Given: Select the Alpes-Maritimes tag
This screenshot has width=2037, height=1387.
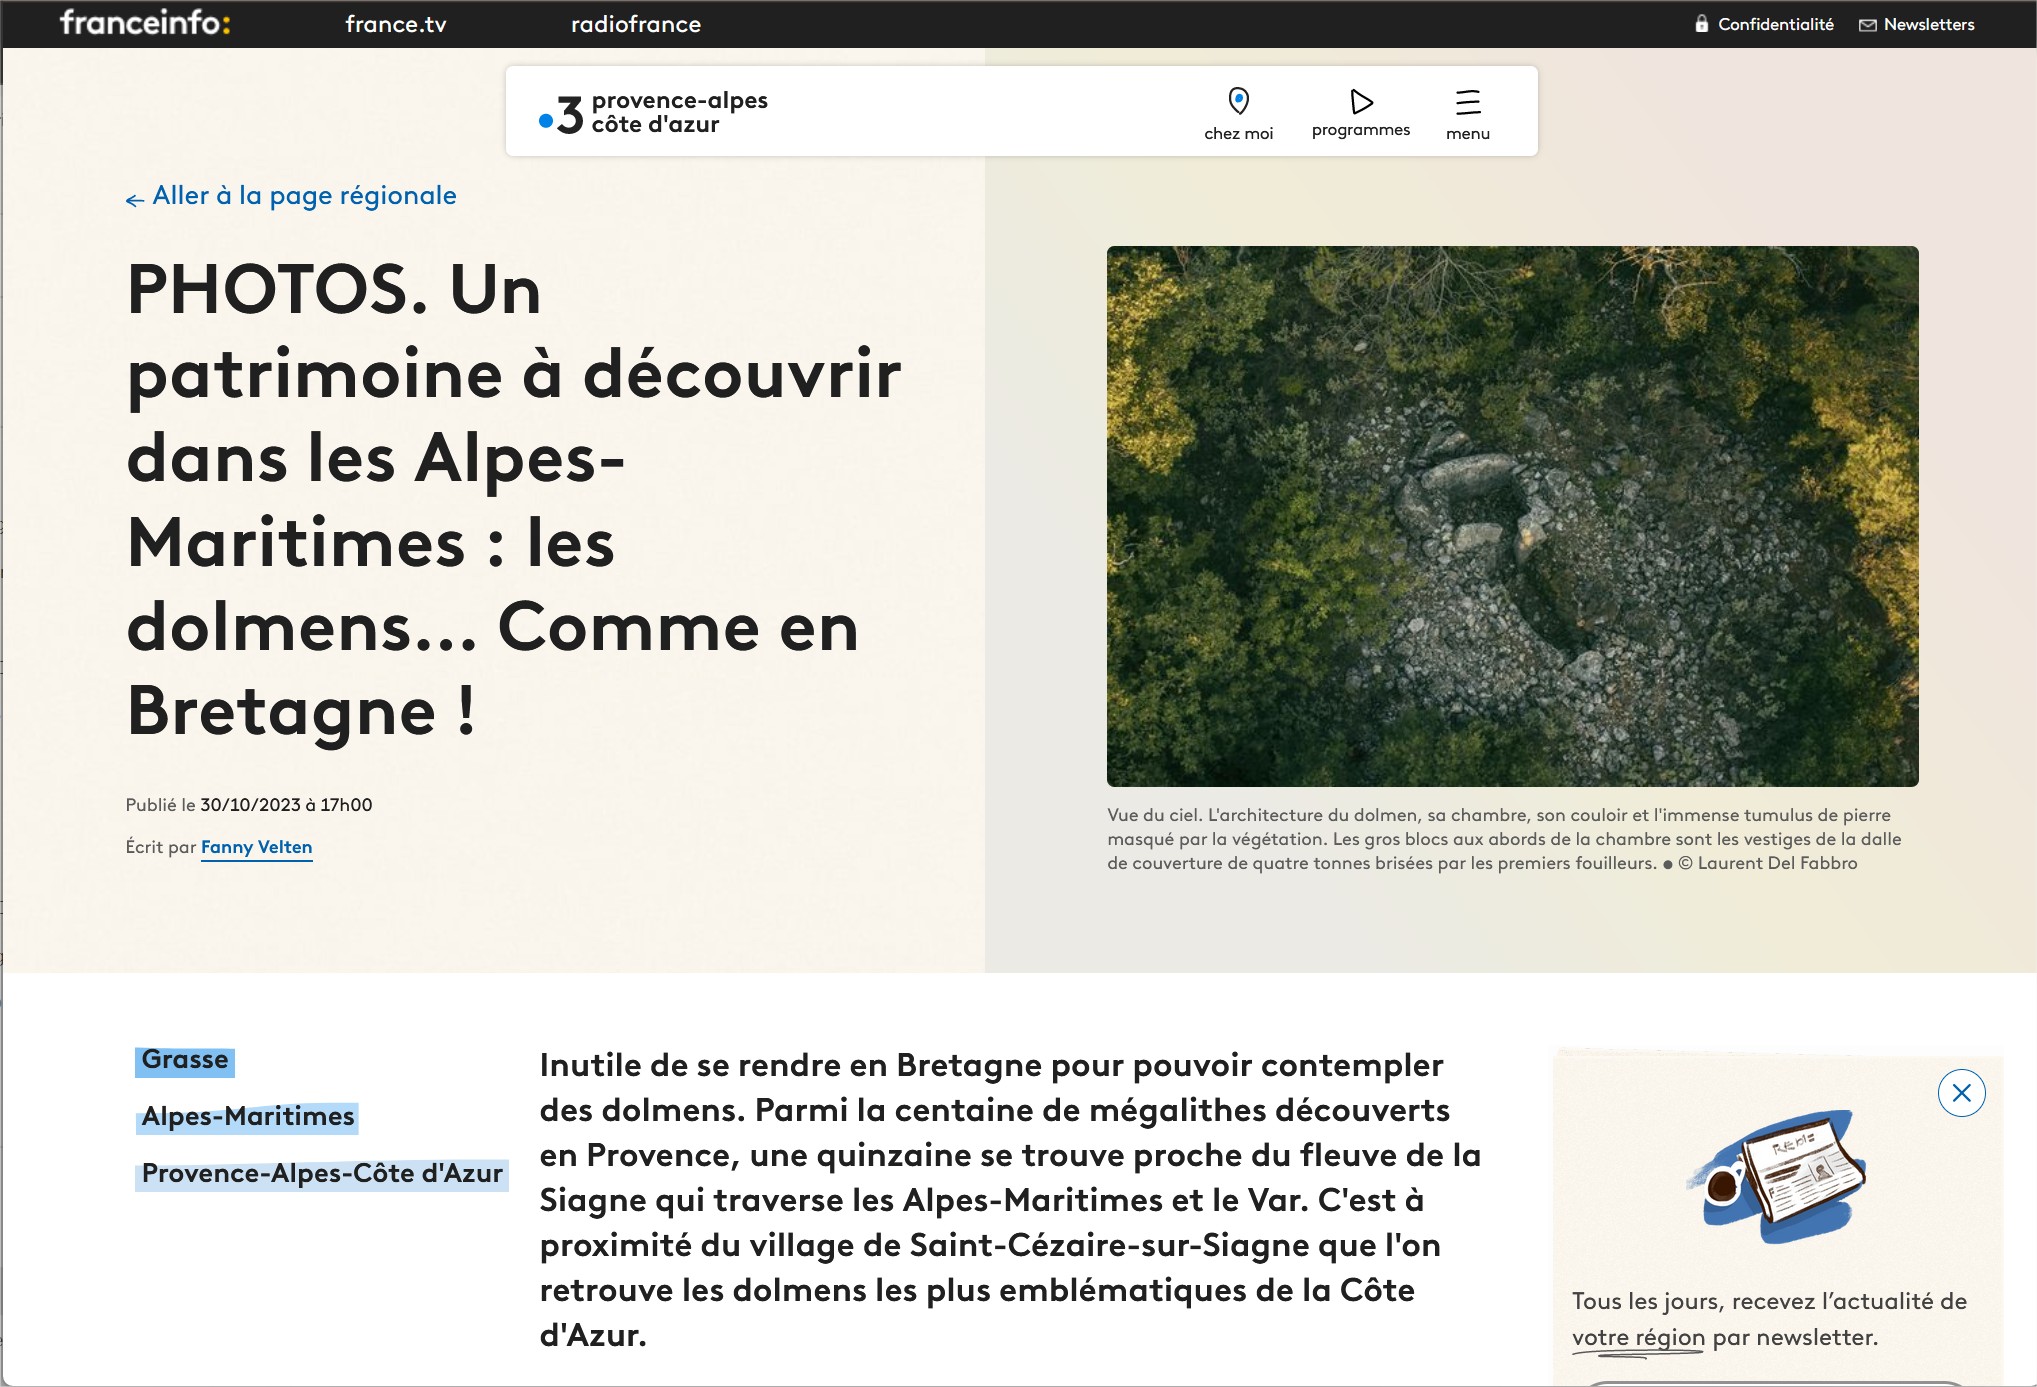Looking at the screenshot, I should (247, 1116).
